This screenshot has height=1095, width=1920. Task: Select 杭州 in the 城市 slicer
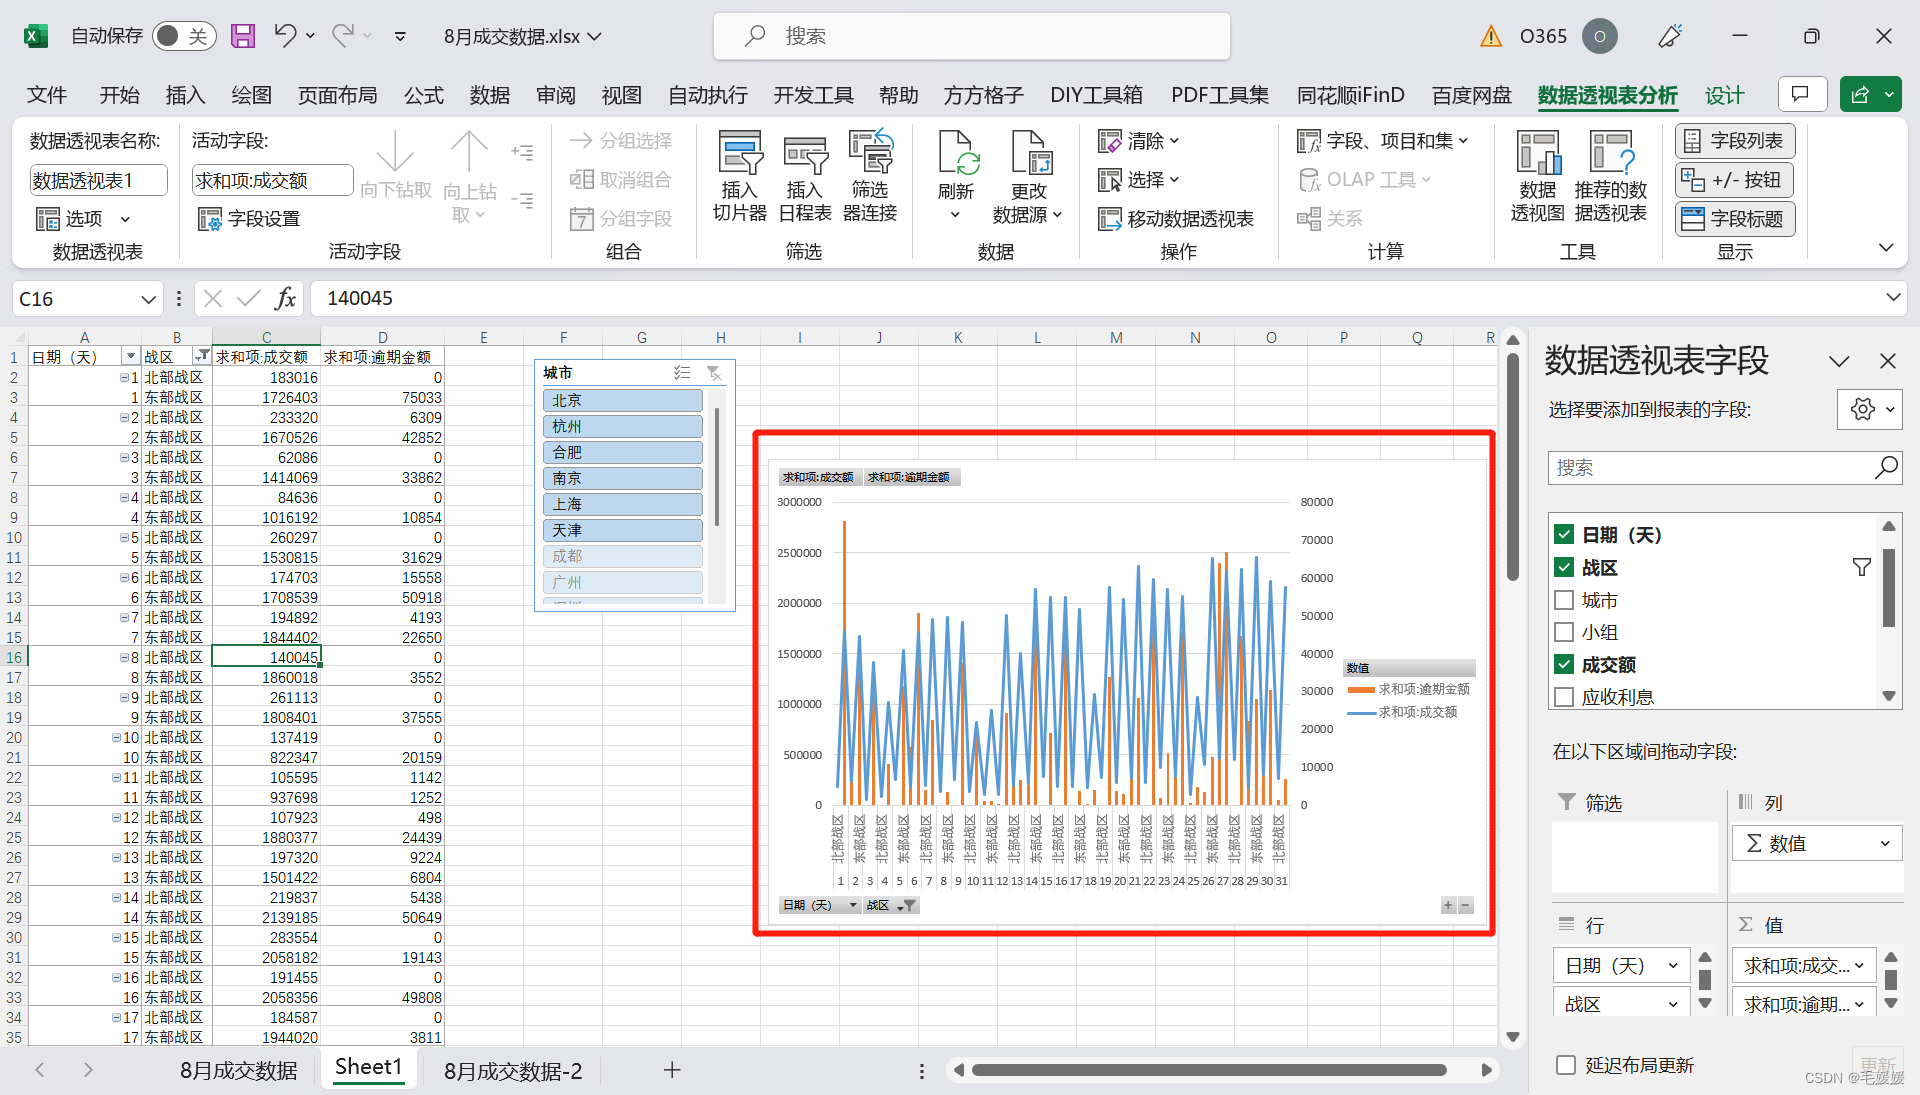(622, 426)
